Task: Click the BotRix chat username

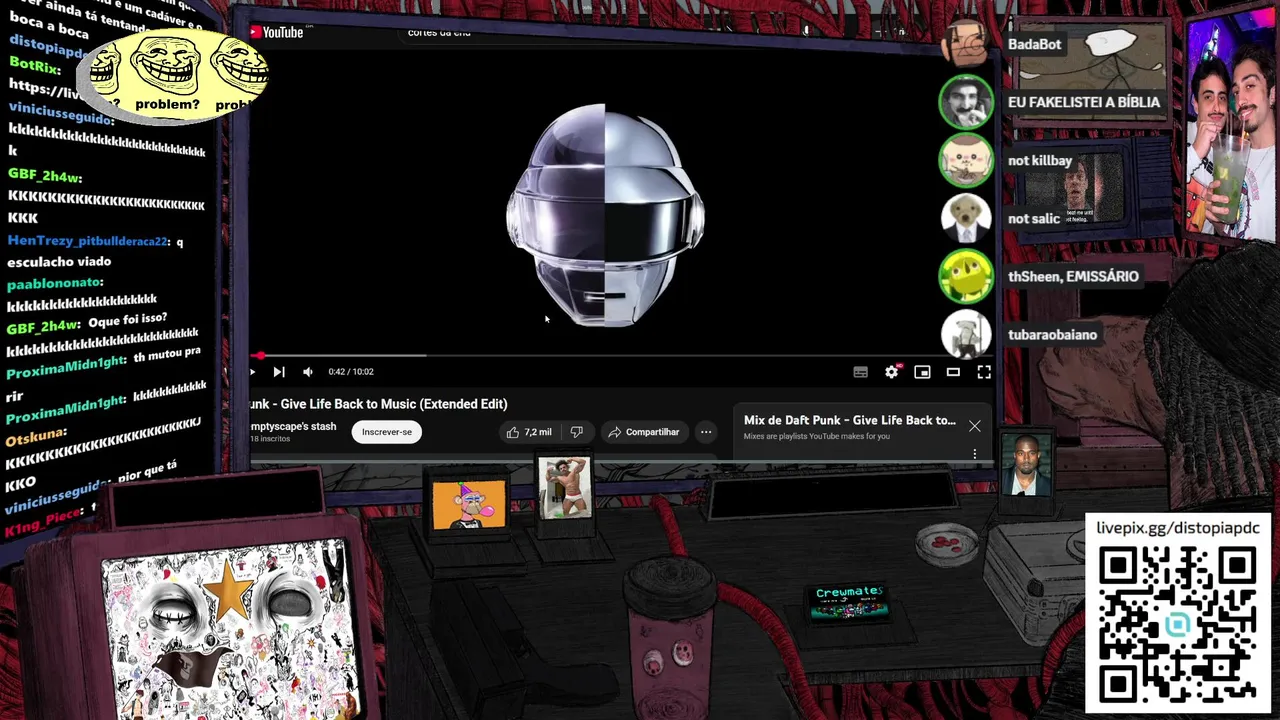Action: click(x=34, y=67)
